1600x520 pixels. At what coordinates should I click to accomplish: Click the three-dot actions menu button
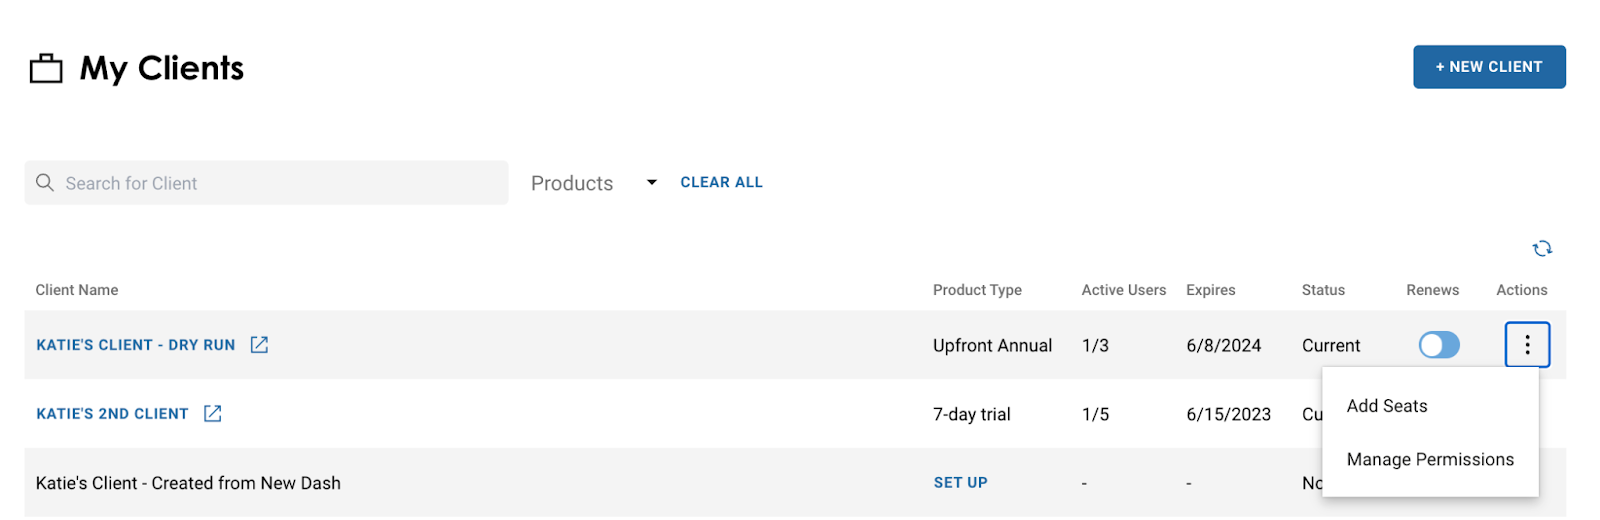click(1527, 345)
